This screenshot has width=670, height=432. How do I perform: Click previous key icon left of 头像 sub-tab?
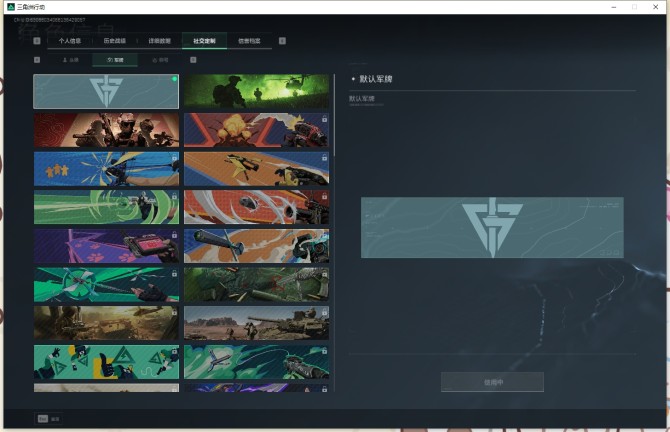point(37,60)
